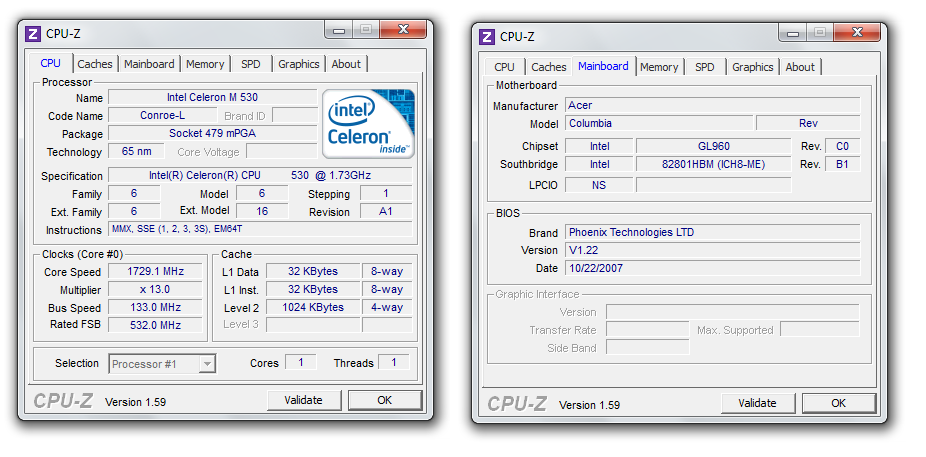The height and width of the screenshot is (457, 926).
Task: Open Caches tab in right window
Action: pos(549,67)
